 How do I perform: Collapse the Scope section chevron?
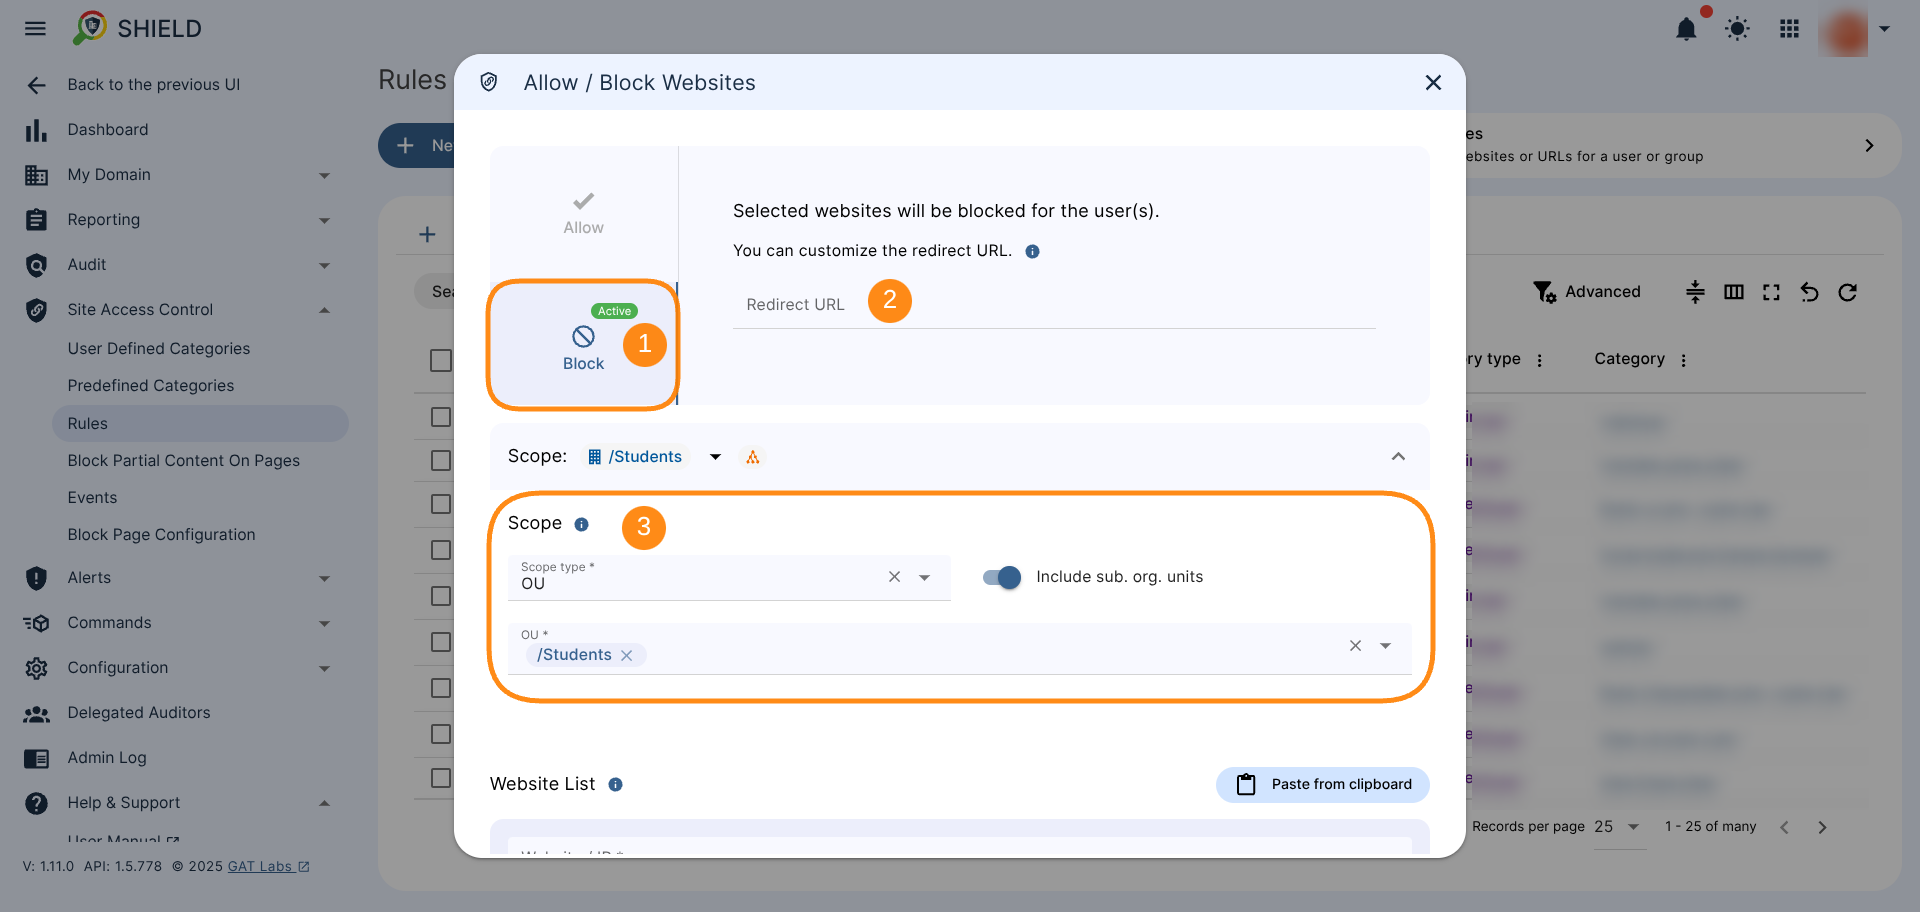tap(1398, 457)
